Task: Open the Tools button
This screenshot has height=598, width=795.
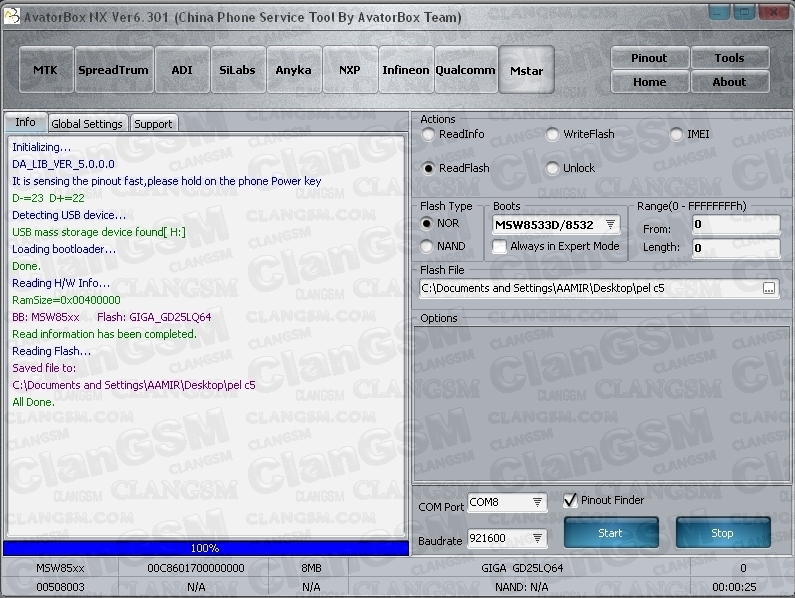Action: 730,58
